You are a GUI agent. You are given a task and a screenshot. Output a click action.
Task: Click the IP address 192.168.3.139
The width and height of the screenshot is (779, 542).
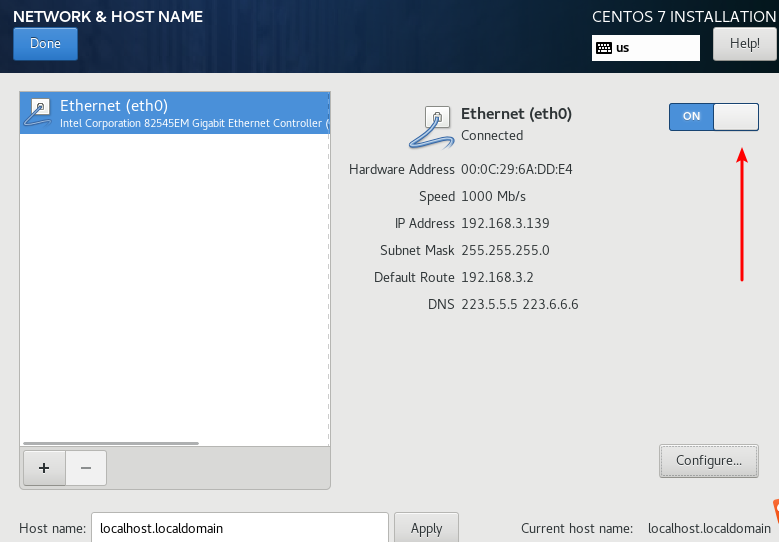[505, 223]
